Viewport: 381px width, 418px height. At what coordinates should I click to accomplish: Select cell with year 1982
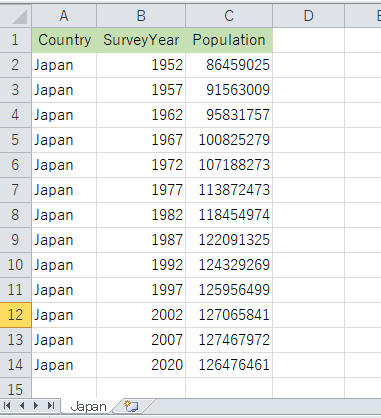point(141,215)
